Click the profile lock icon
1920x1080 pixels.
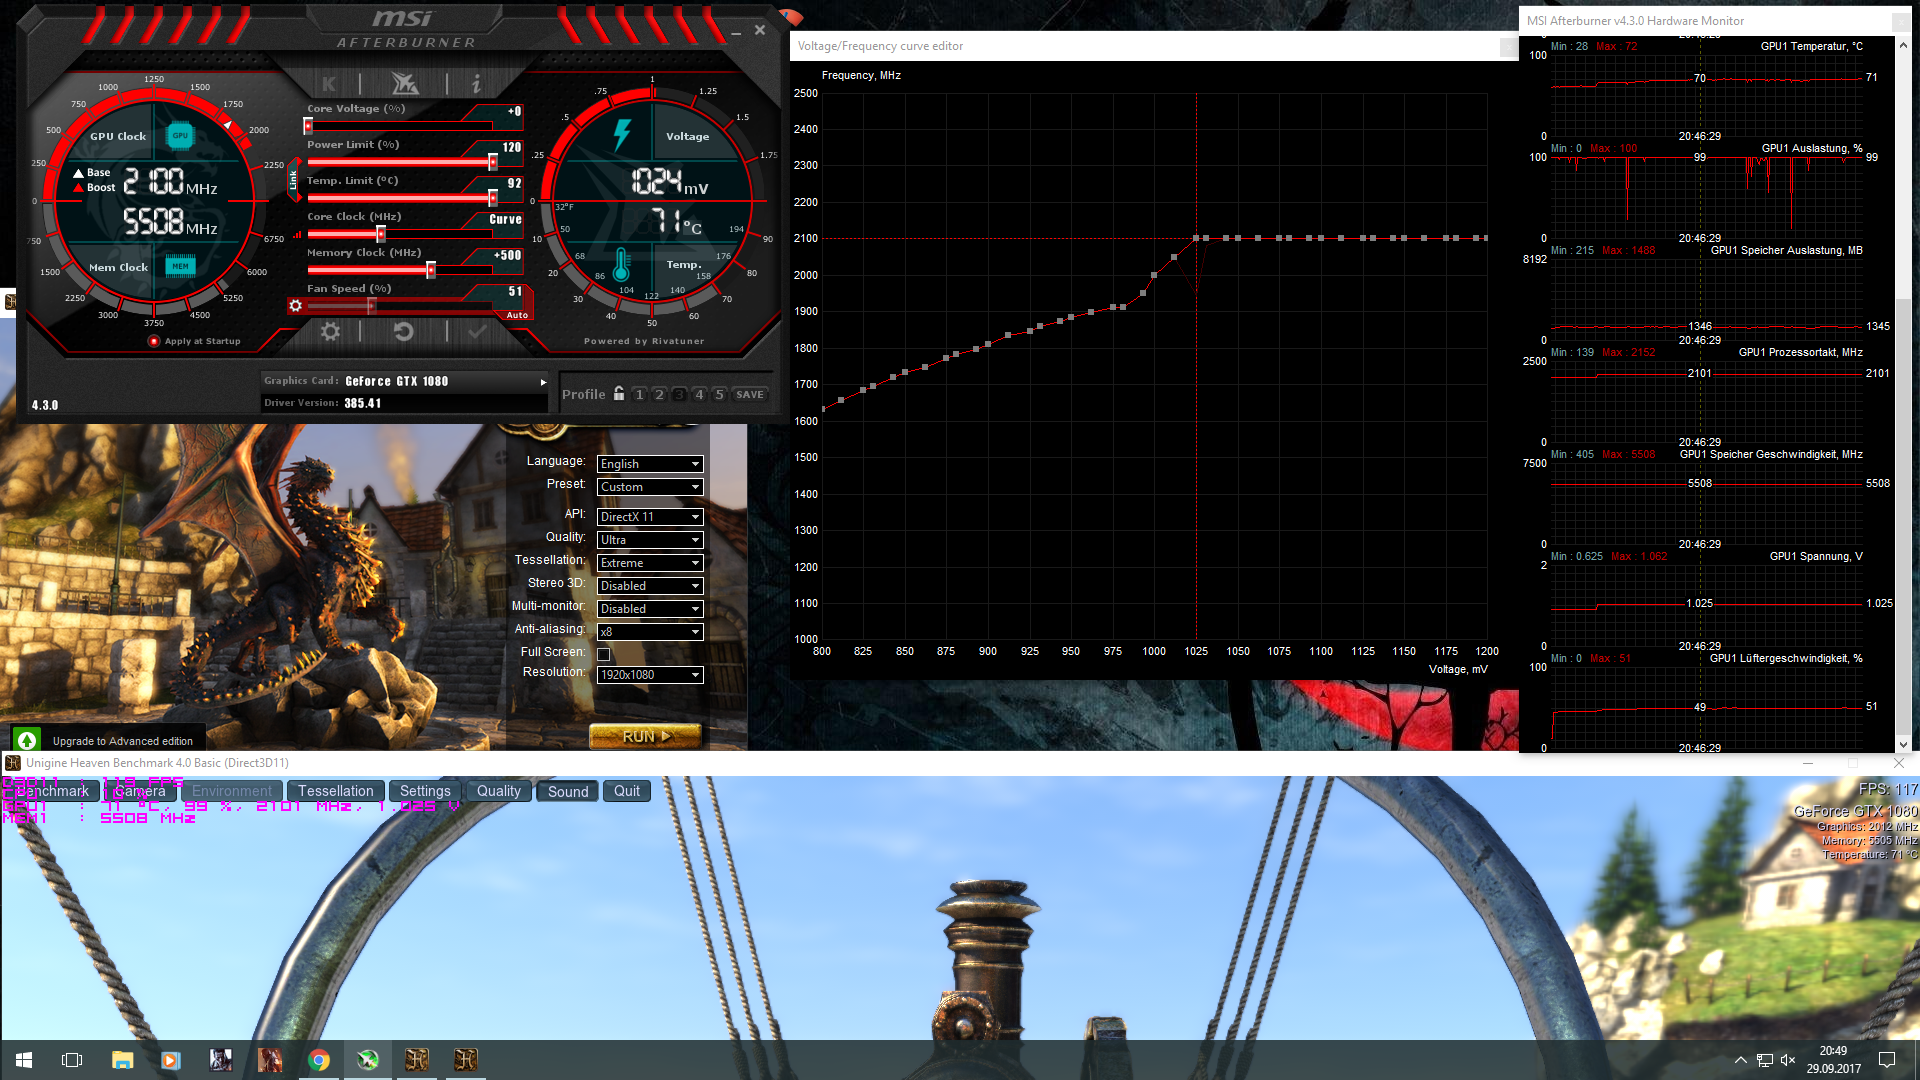(x=619, y=394)
